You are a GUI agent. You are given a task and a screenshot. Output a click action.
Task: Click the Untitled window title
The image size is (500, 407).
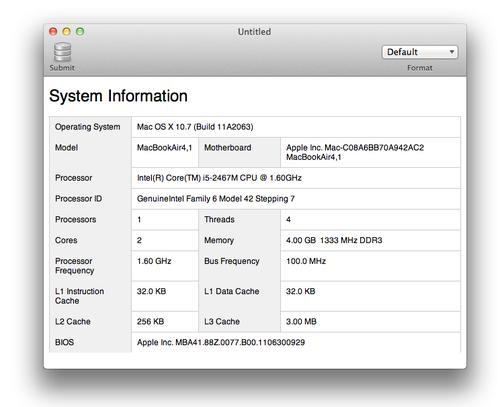(x=254, y=32)
